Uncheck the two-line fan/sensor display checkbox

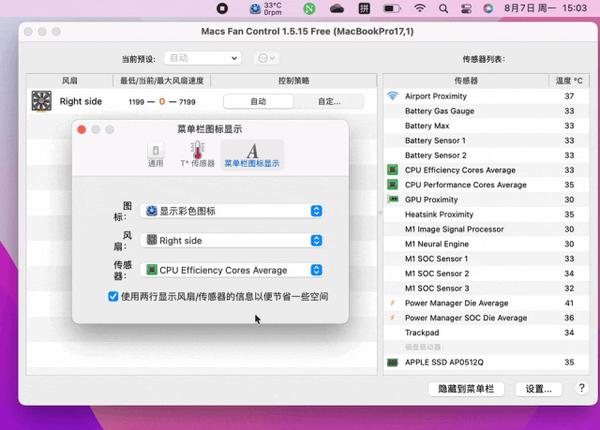pyautogui.click(x=113, y=296)
